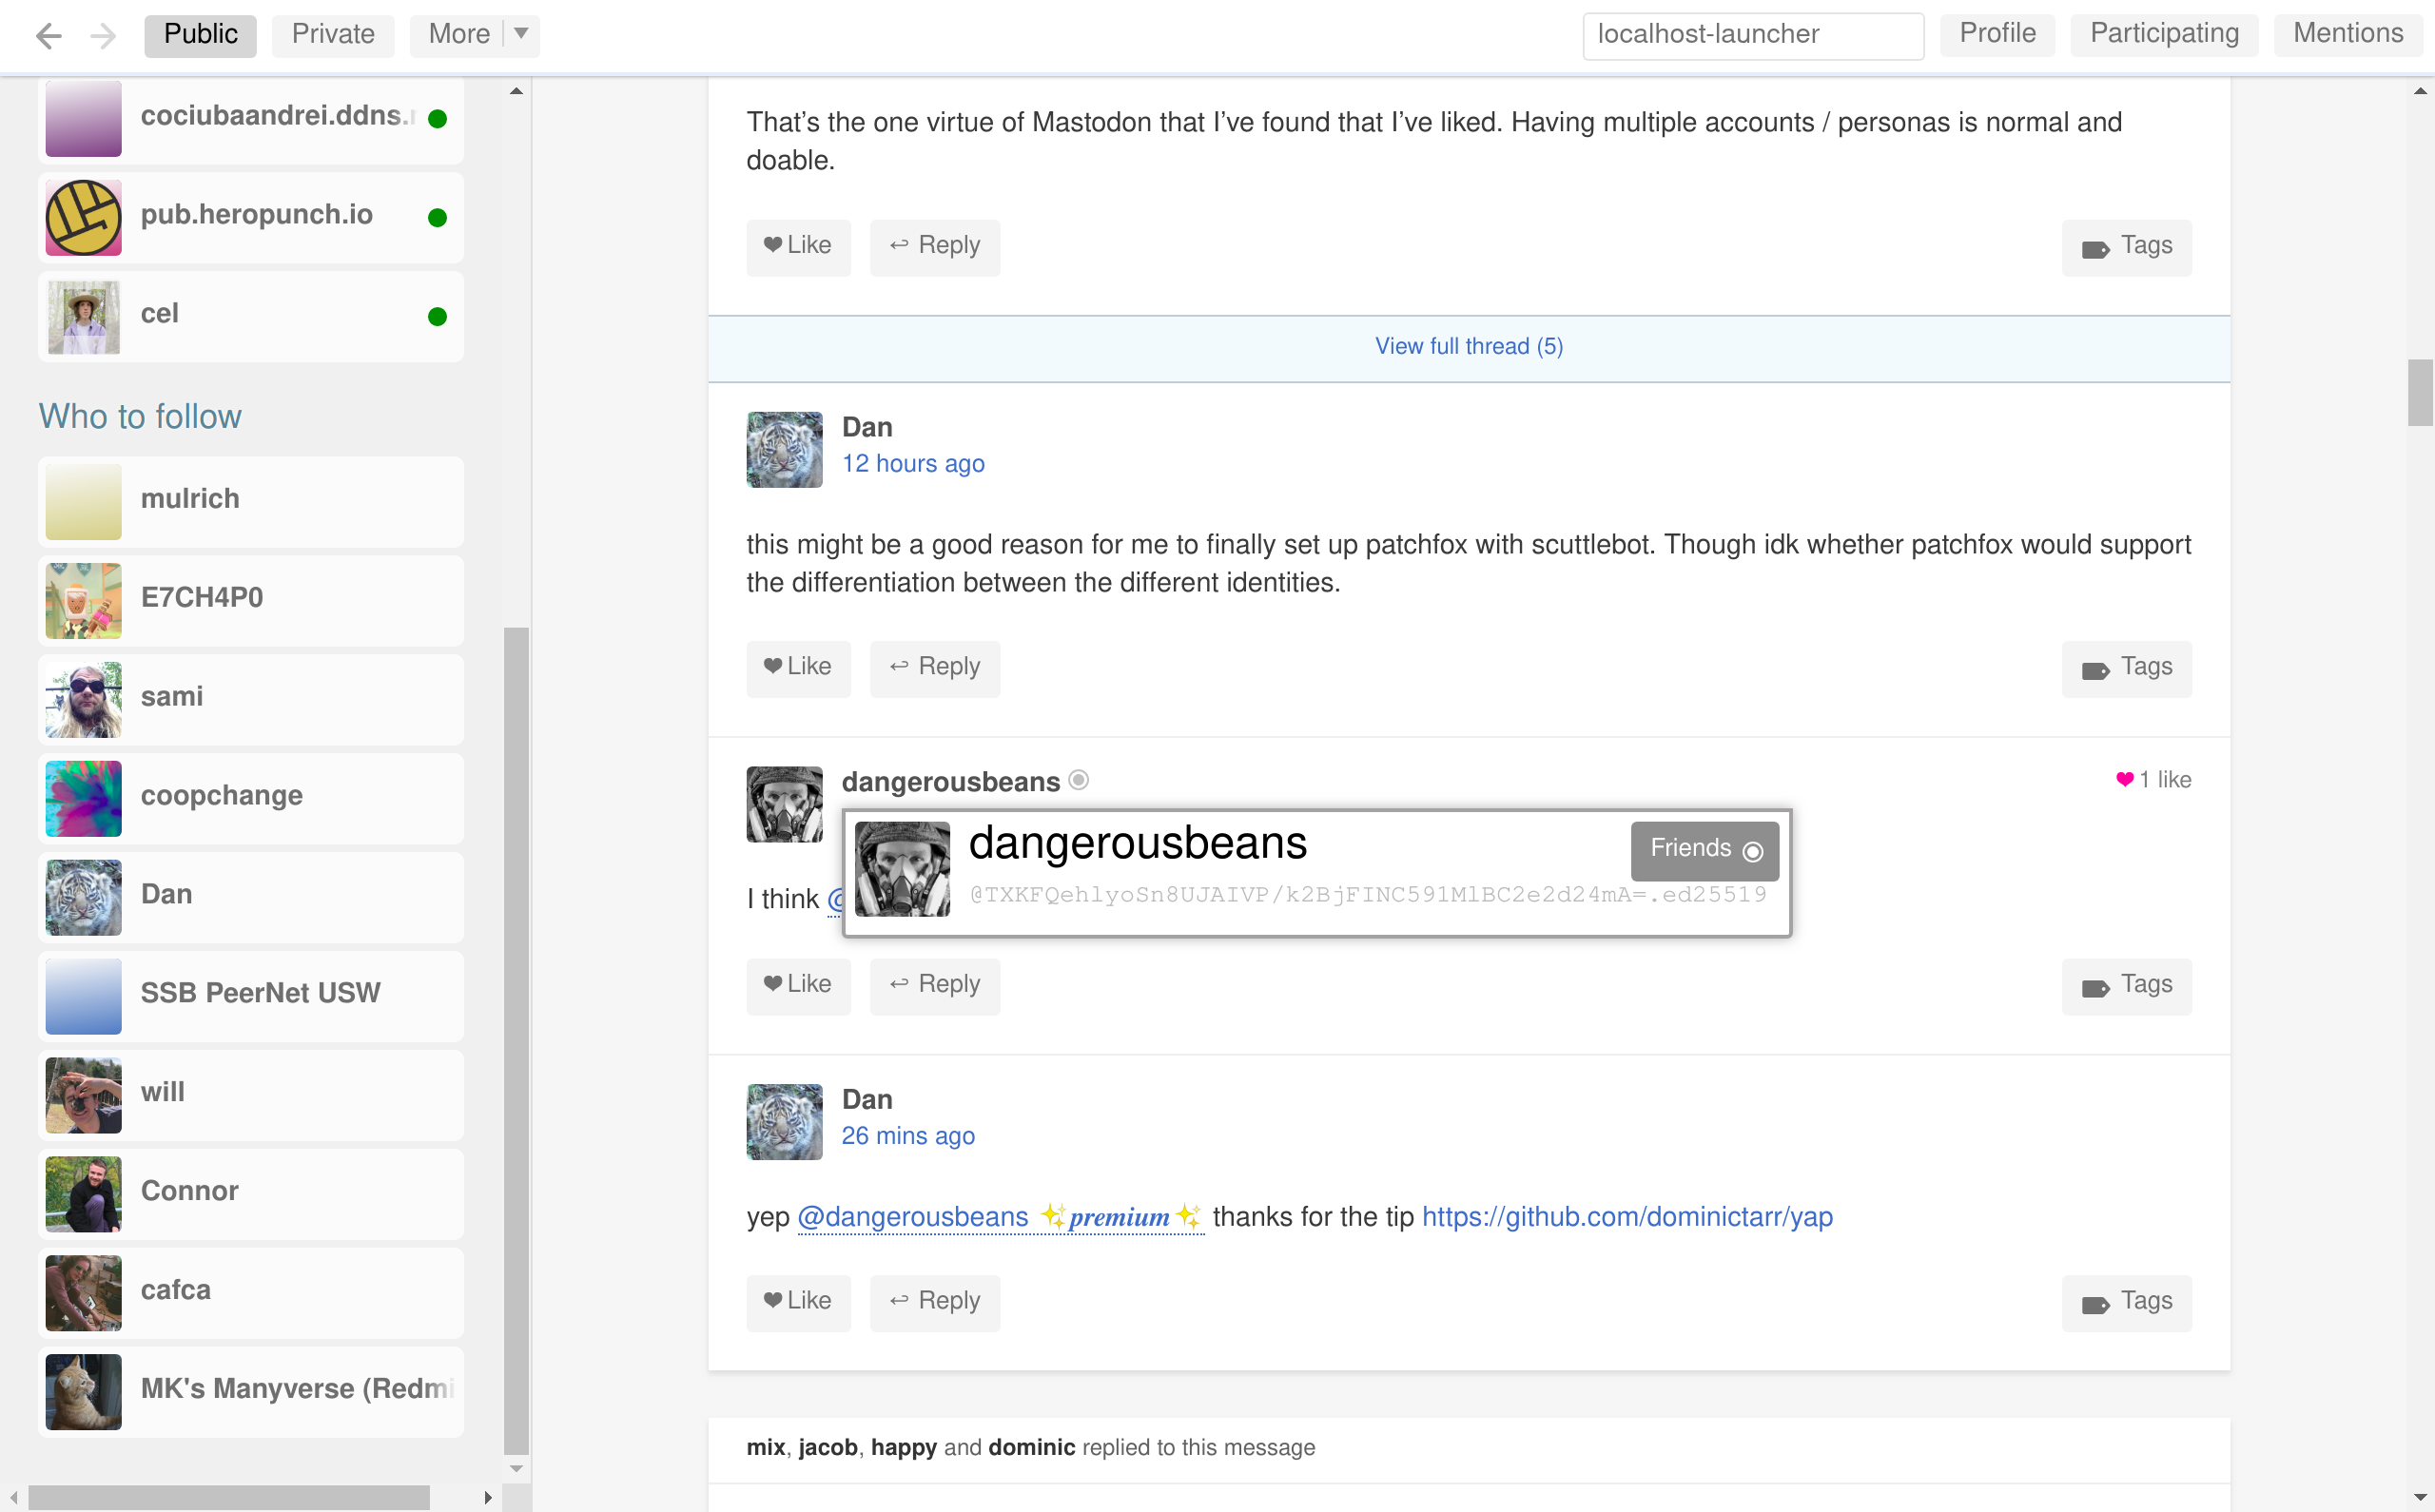Screen dimensions: 2435x1512
Task: Open the More menu
Action: (459, 35)
